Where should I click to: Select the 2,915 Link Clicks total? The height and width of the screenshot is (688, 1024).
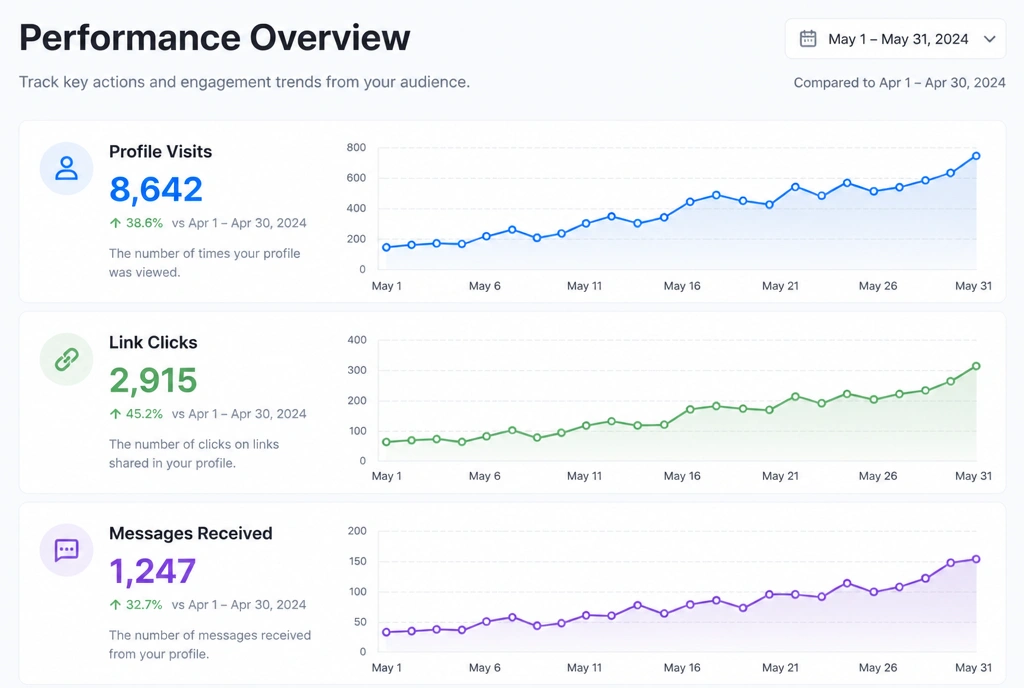(153, 380)
